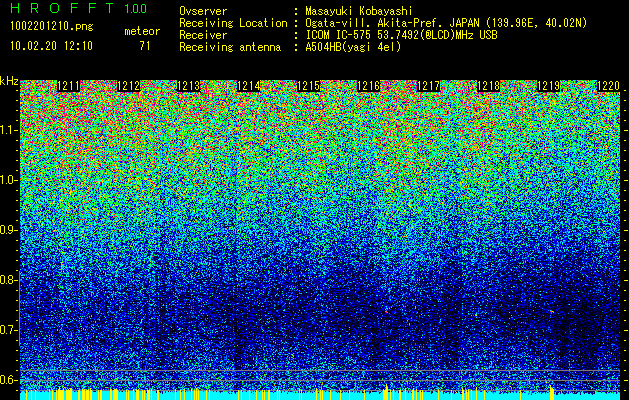Click the 1213 time marker

click(189, 86)
